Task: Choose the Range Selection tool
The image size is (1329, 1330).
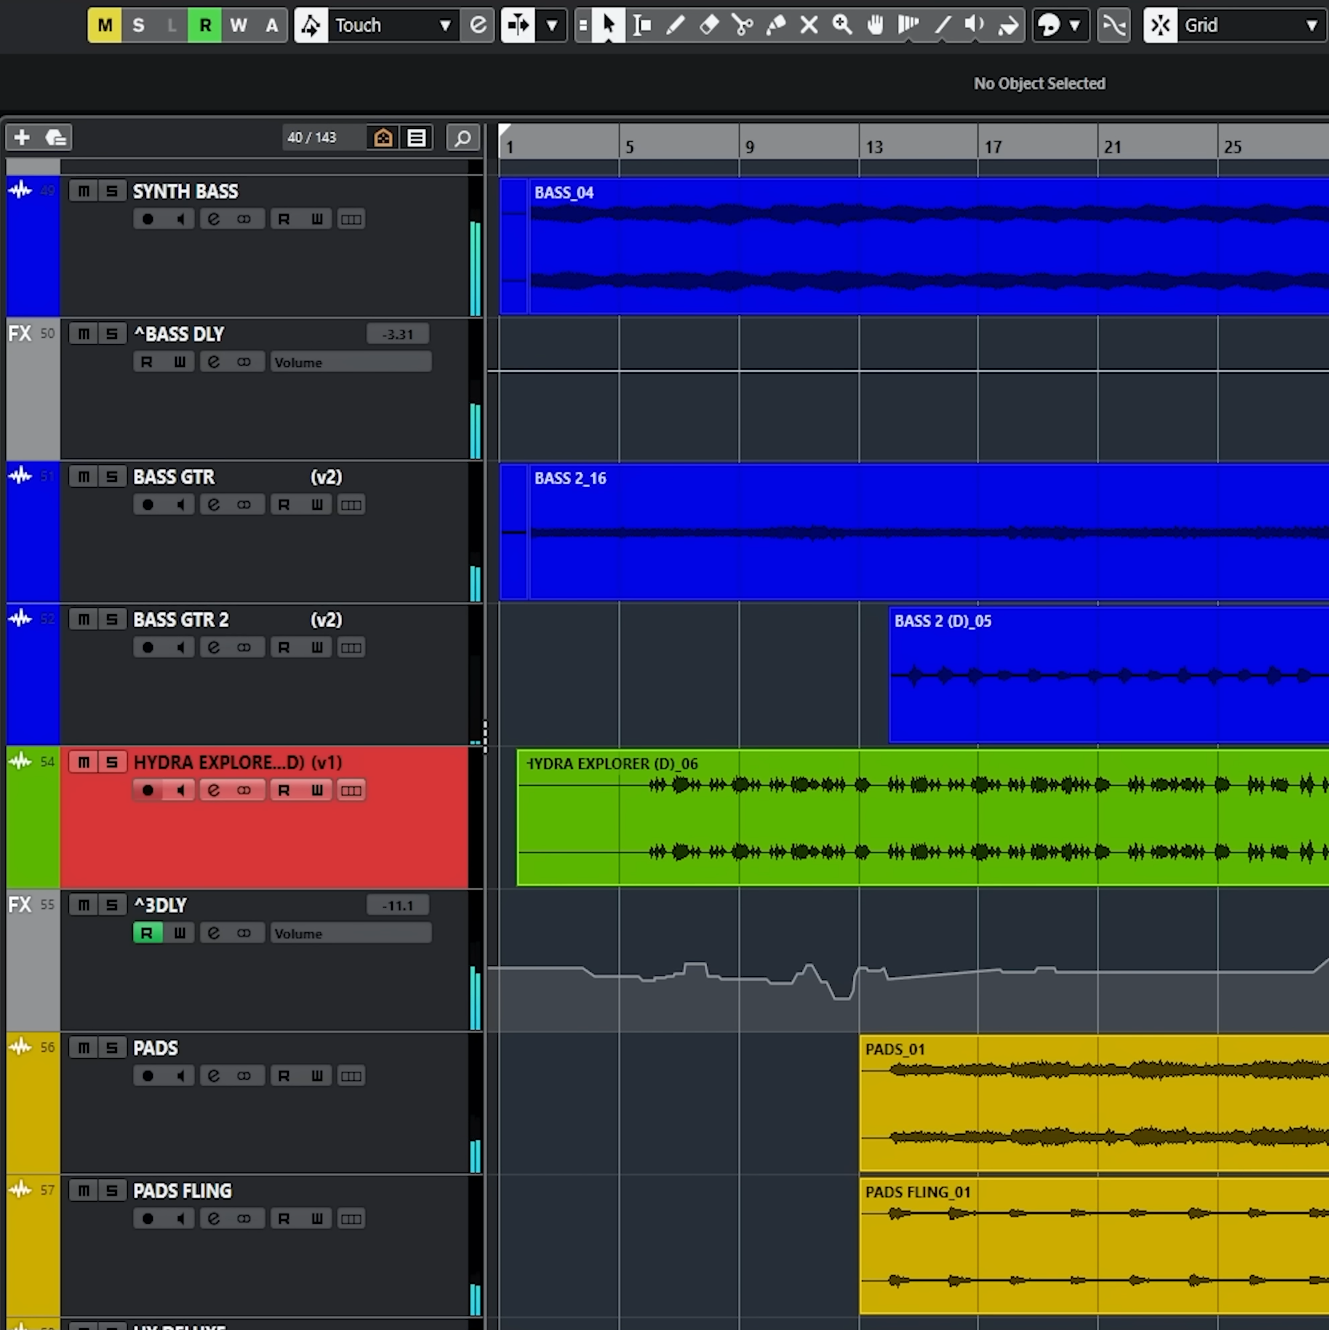Action: 642,25
